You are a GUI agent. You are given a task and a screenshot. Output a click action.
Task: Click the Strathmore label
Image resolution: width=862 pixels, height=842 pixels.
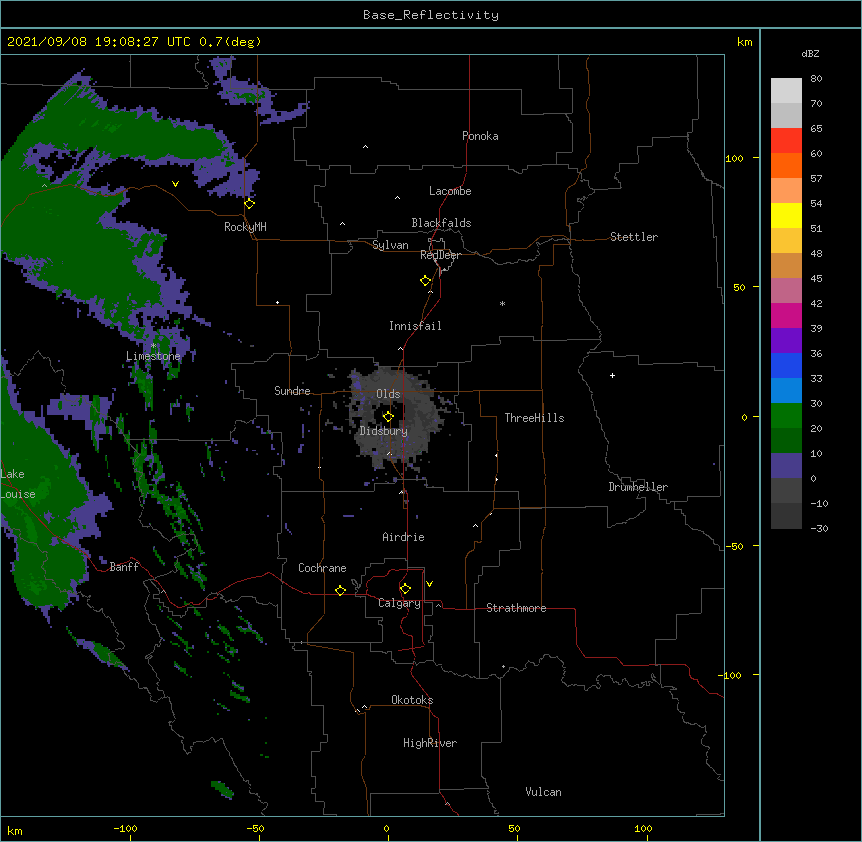pyautogui.click(x=516, y=608)
